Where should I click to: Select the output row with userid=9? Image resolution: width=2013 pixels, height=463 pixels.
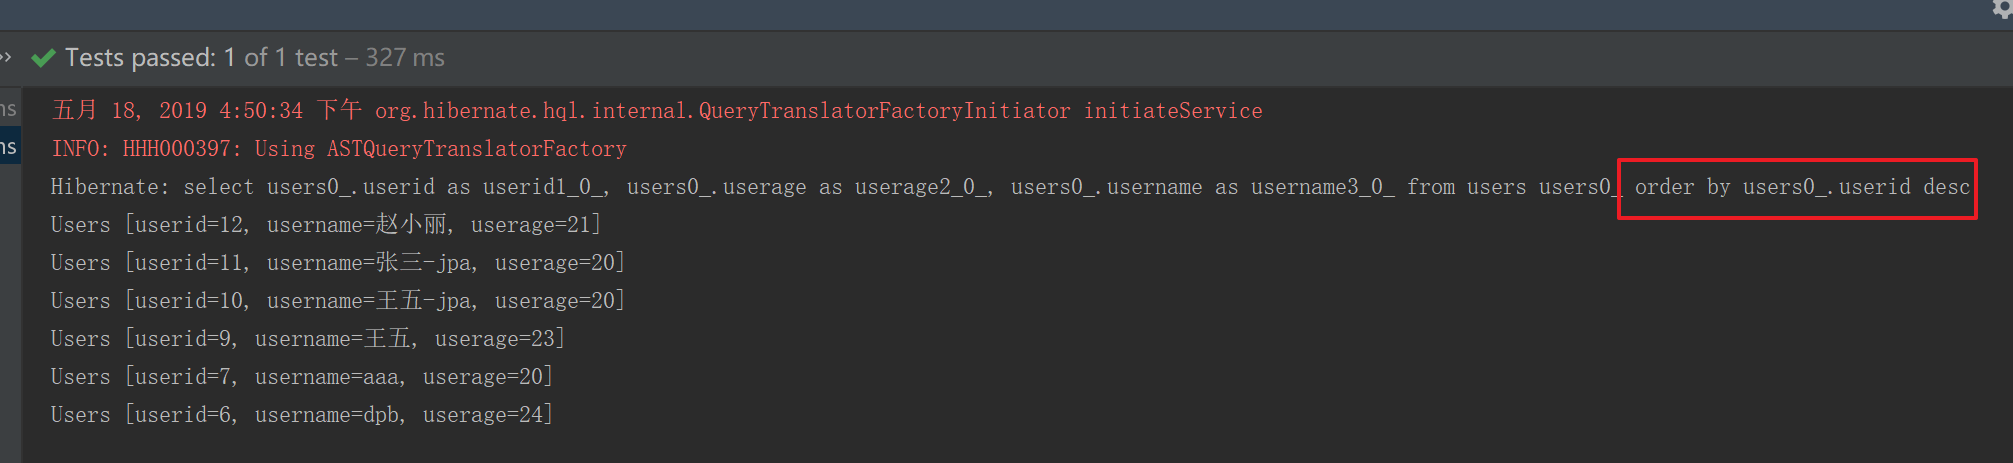click(308, 339)
